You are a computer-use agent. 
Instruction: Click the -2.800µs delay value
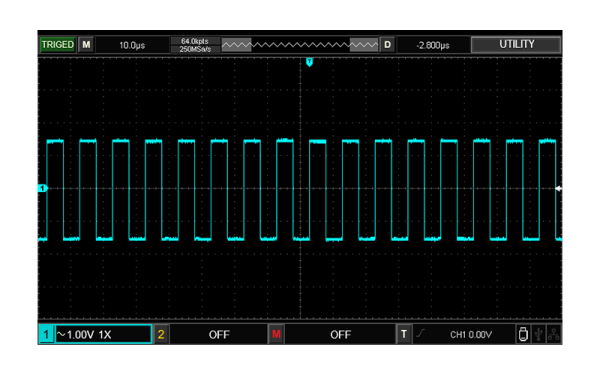pos(433,45)
